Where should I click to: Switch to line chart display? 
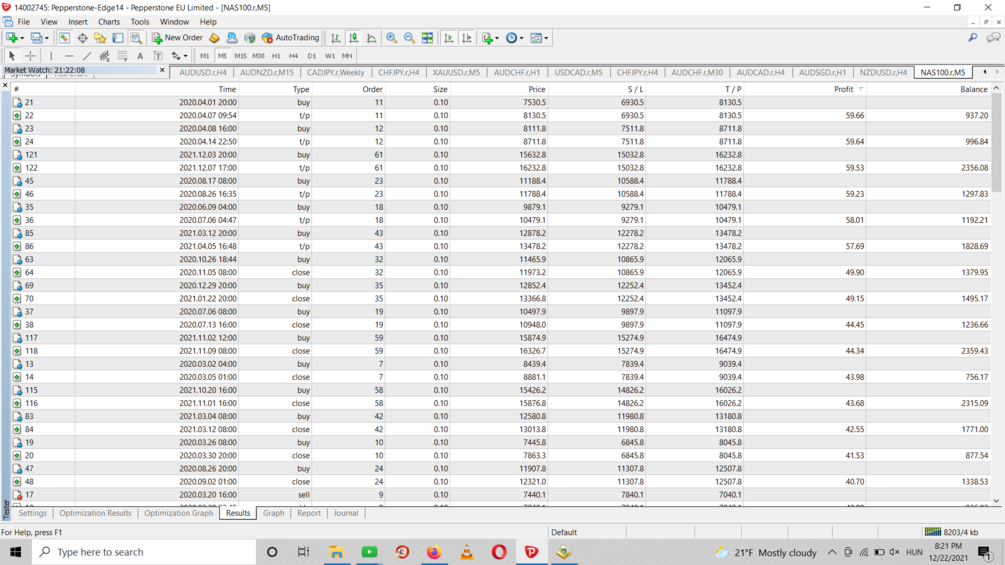pyautogui.click(x=371, y=38)
